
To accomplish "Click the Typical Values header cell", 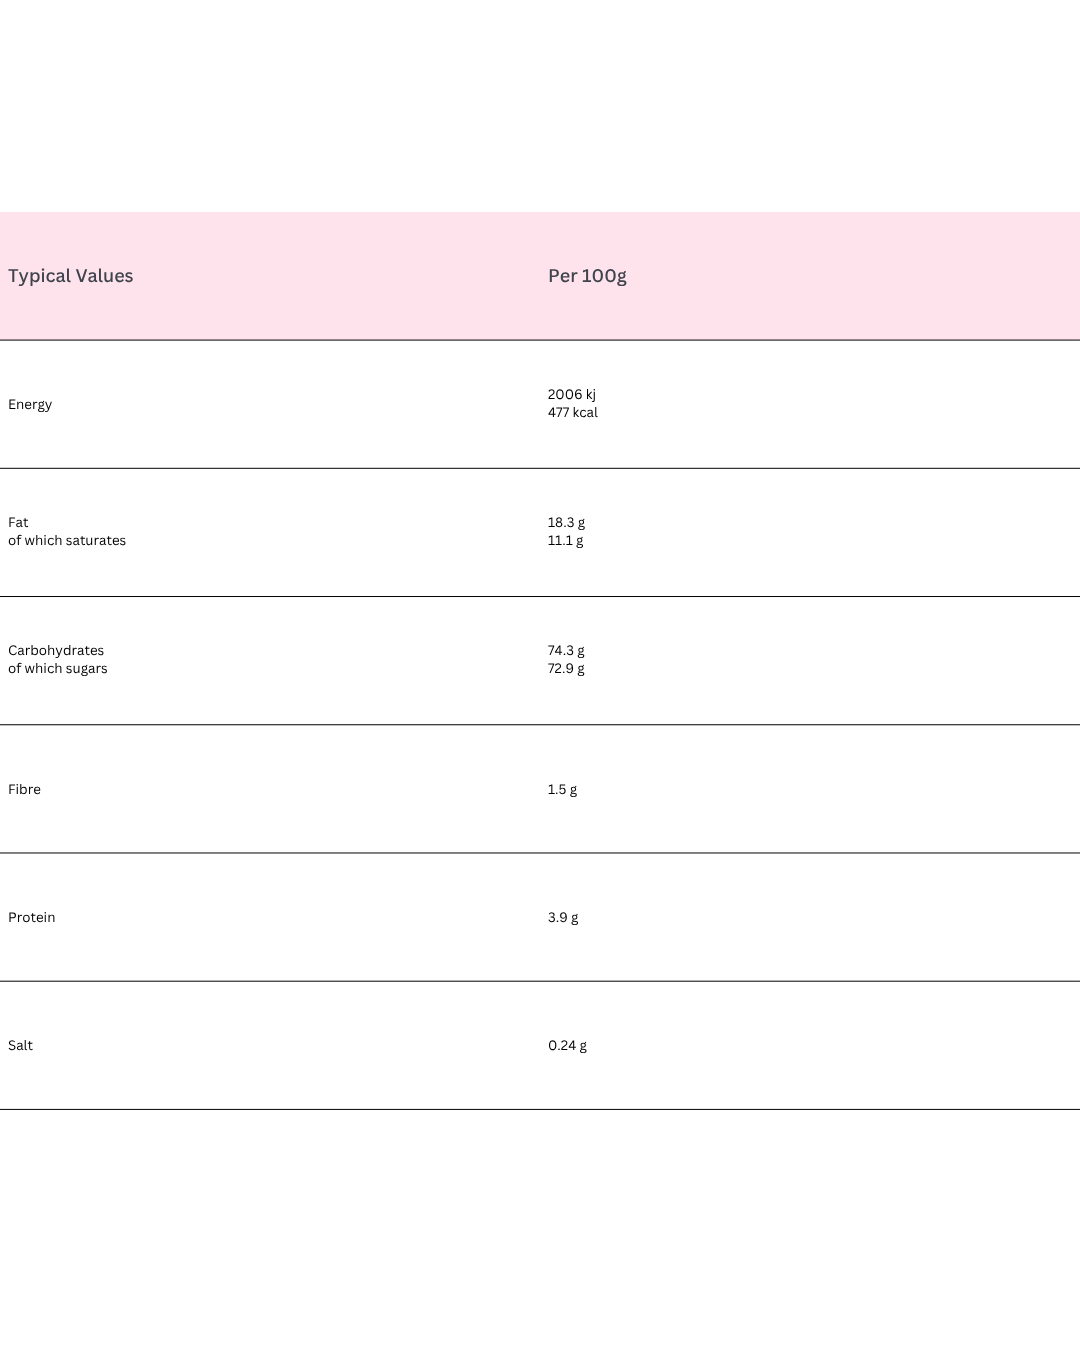I will pos(70,276).
